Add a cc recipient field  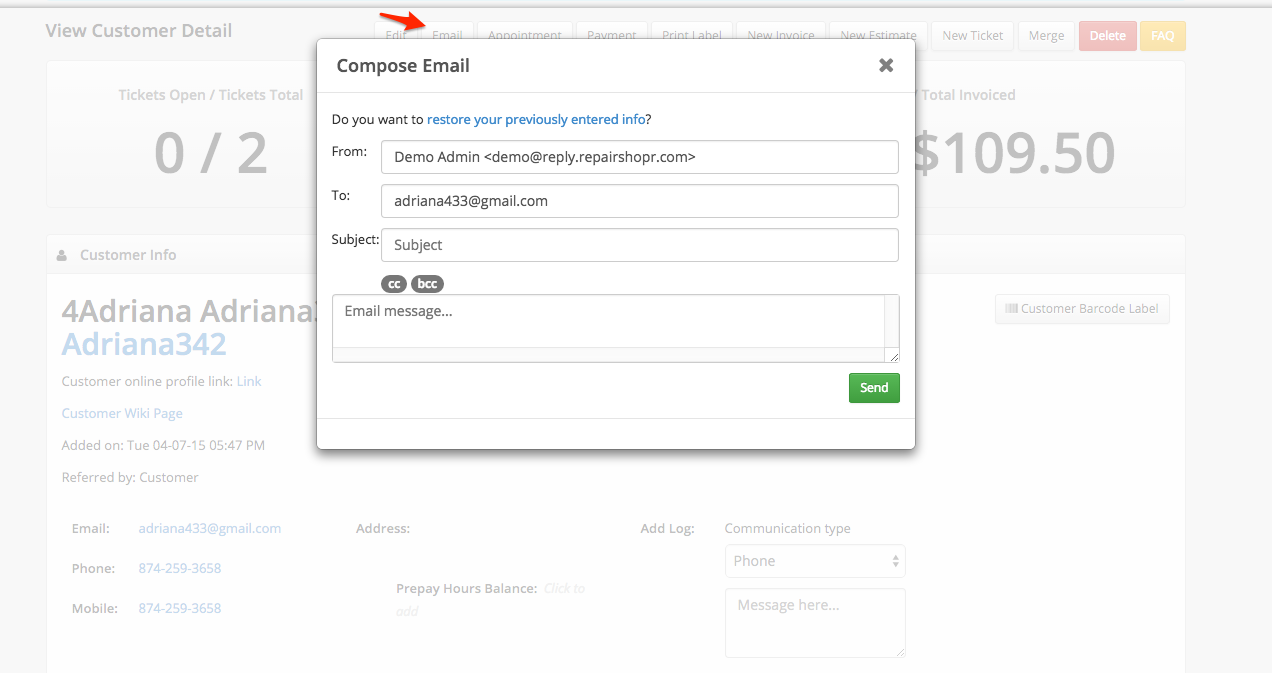tap(395, 284)
